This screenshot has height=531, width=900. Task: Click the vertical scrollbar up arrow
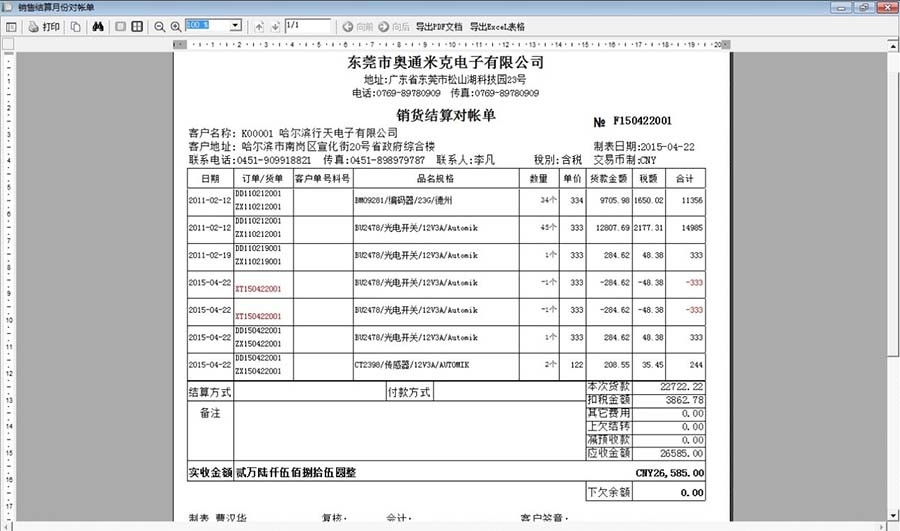(893, 45)
